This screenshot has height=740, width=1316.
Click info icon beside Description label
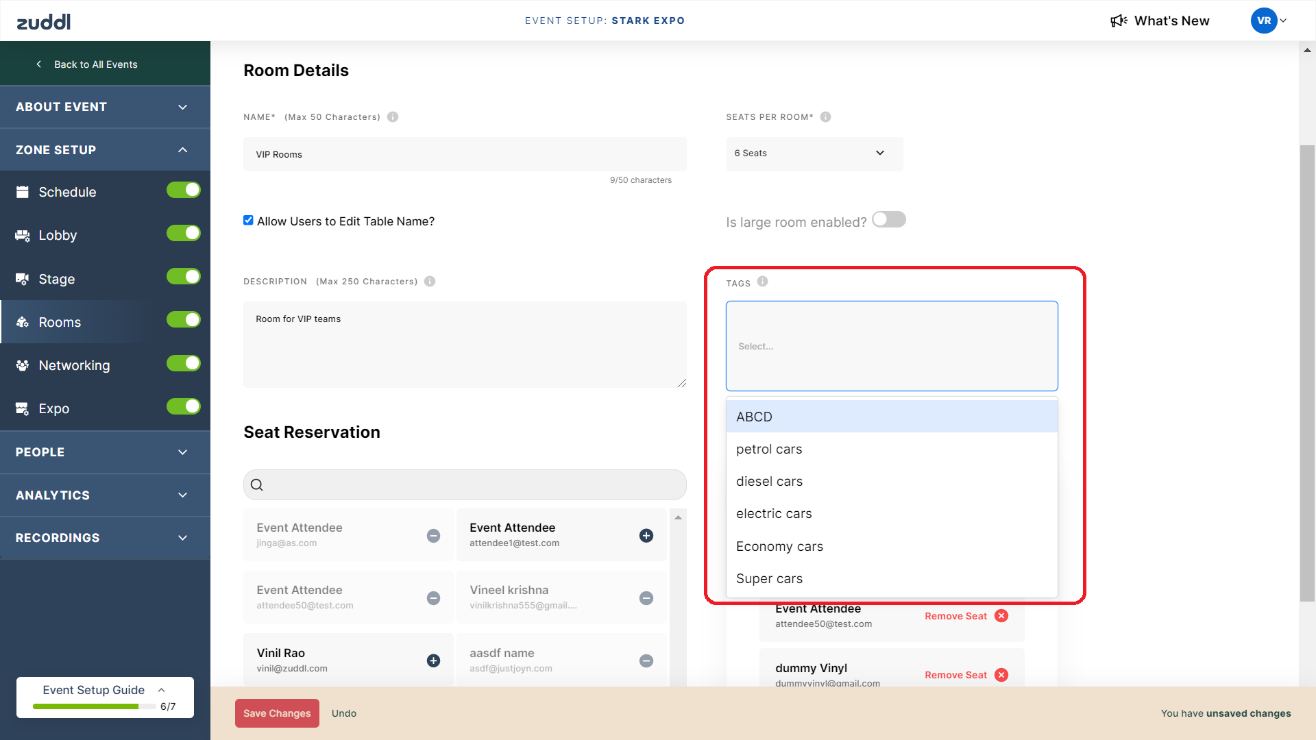tap(430, 281)
